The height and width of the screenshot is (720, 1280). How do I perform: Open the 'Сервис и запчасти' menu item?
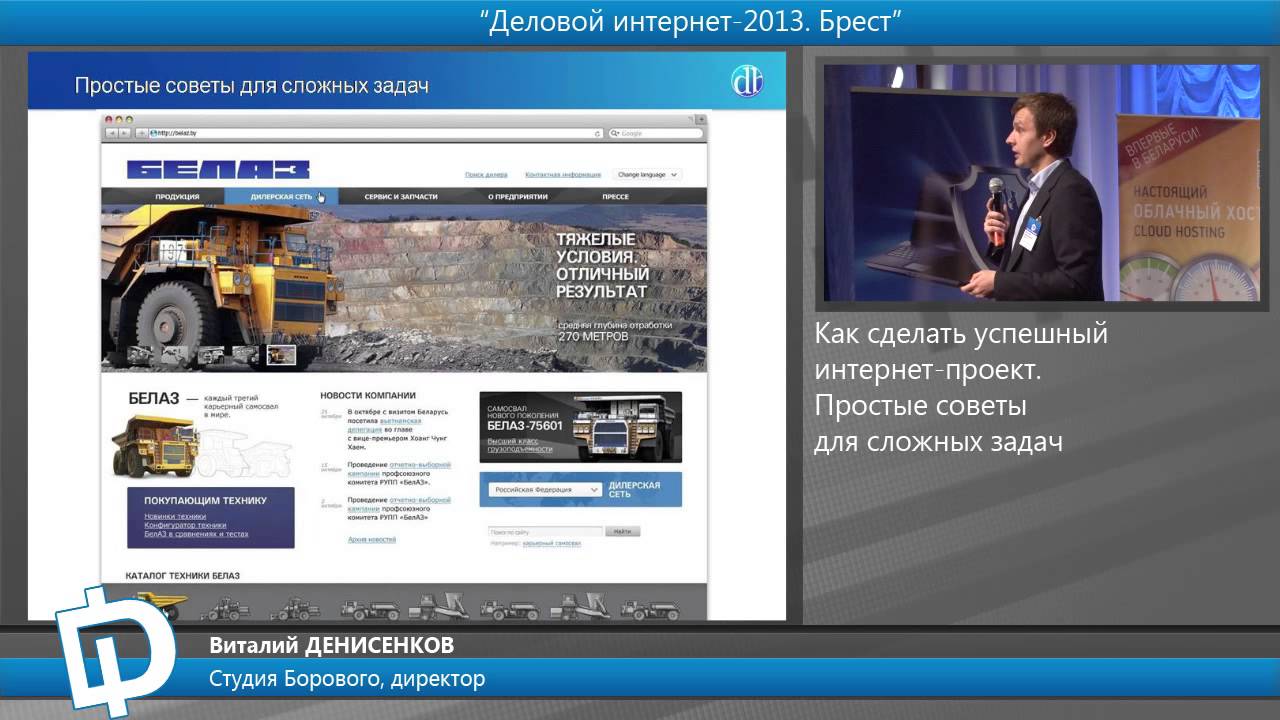point(401,197)
